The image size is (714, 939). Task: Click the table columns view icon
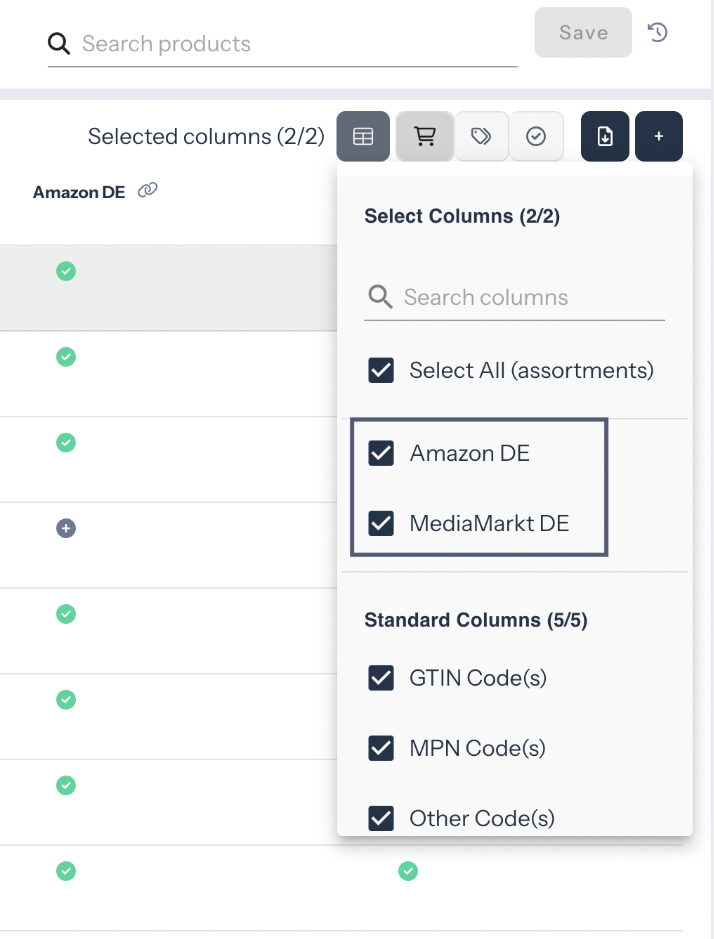(x=363, y=136)
